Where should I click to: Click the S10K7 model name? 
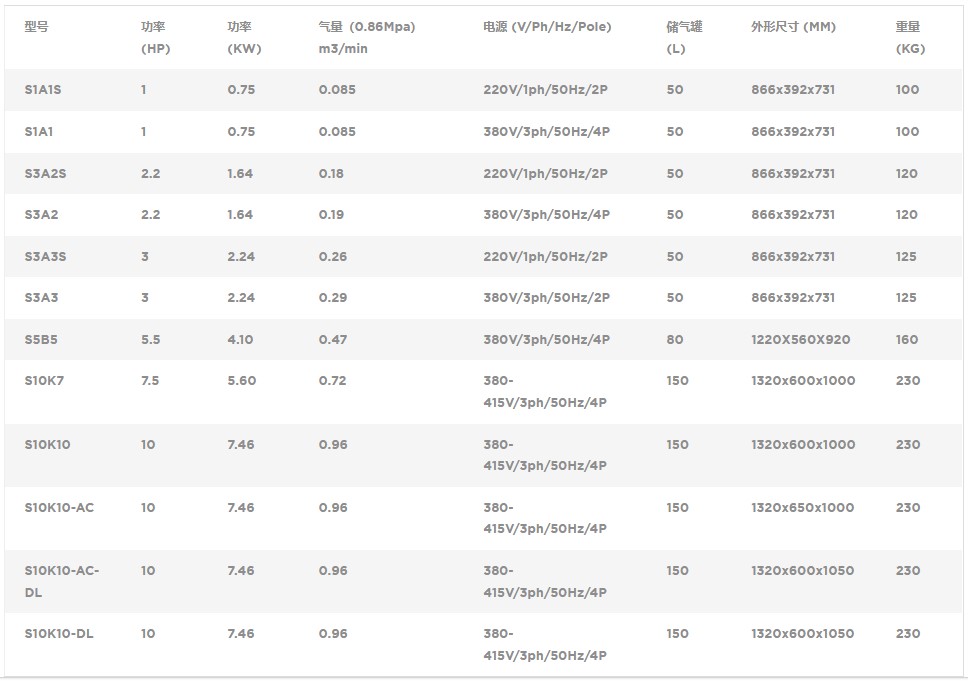coord(44,381)
